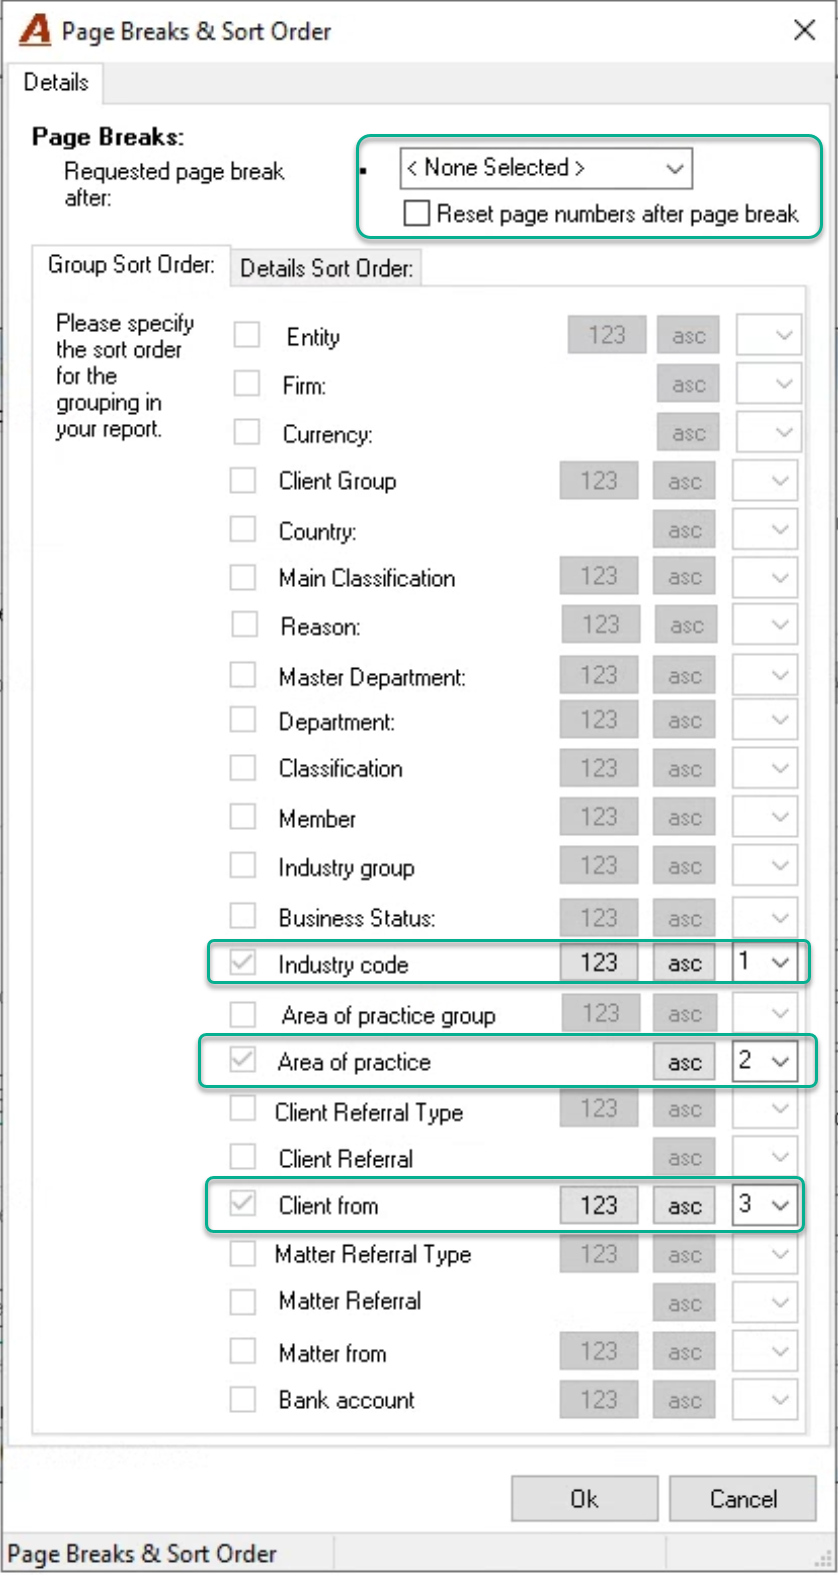
Task: Click the Cancel button
Action: [743, 1499]
